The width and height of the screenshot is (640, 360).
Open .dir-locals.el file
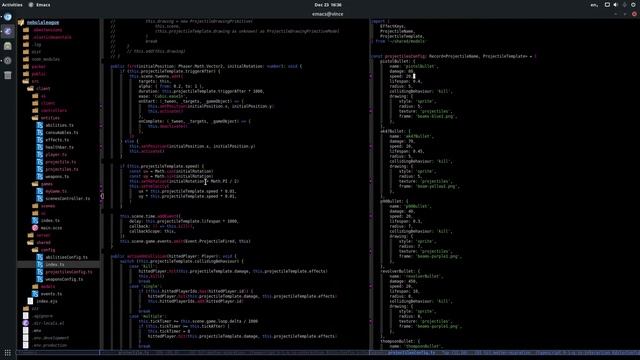tap(48, 323)
